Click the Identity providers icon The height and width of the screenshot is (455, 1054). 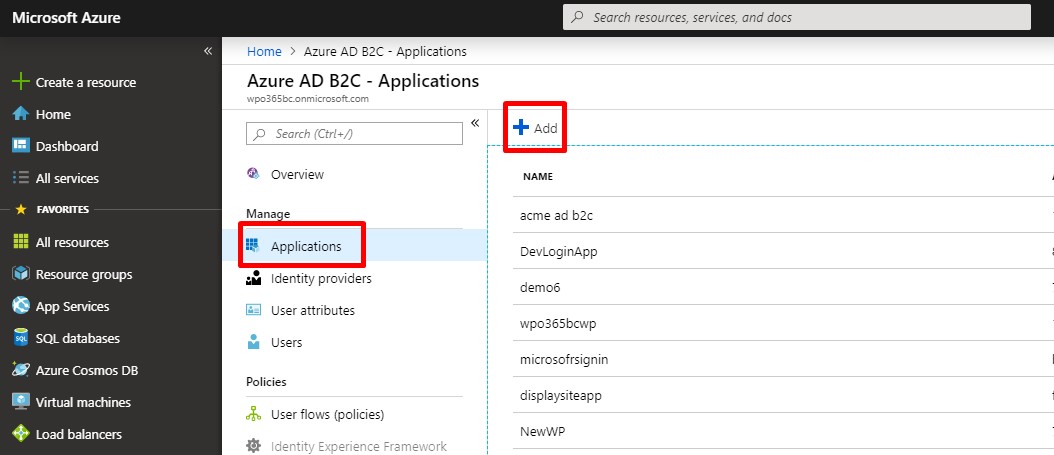point(253,278)
